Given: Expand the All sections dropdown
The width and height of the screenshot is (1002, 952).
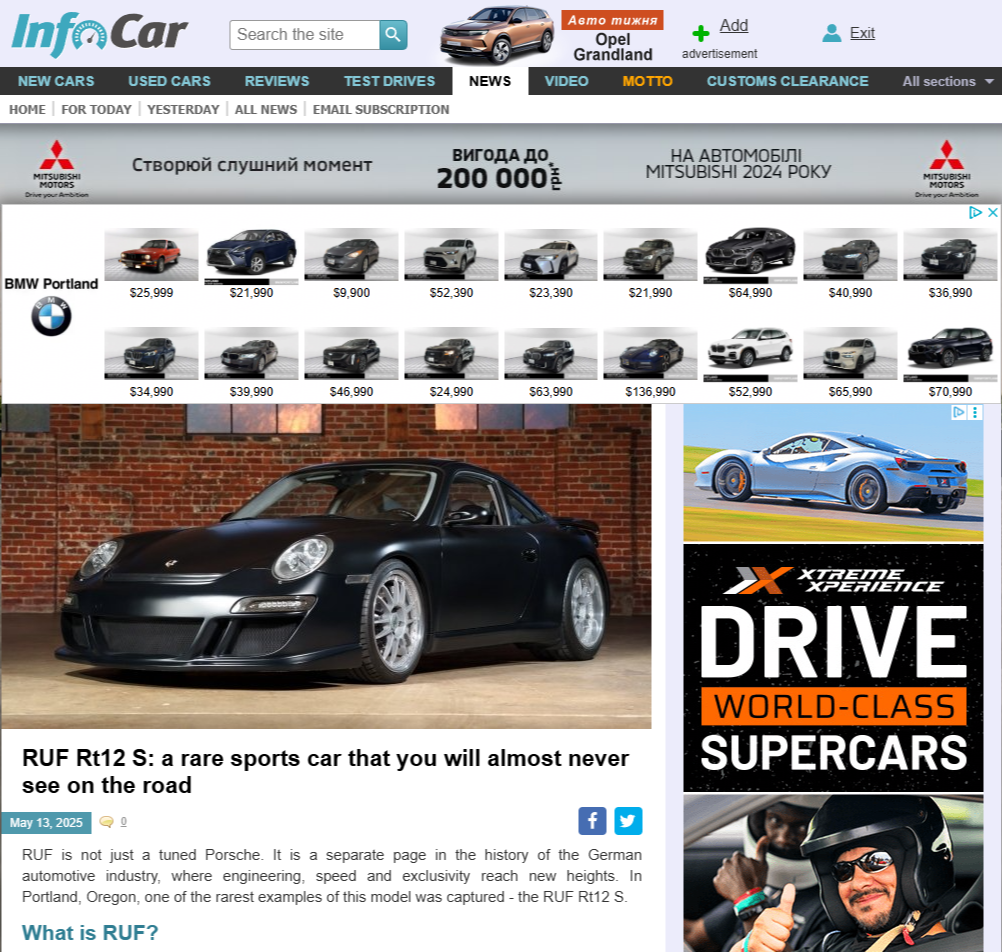Looking at the screenshot, I should click(948, 81).
